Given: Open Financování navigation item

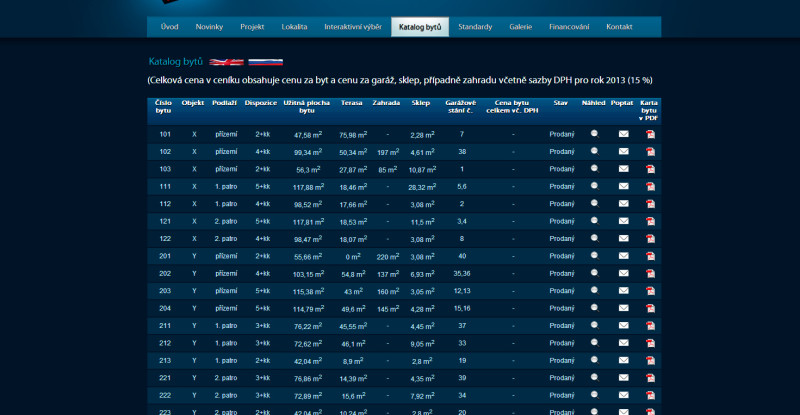Looking at the screenshot, I should [569, 27].
